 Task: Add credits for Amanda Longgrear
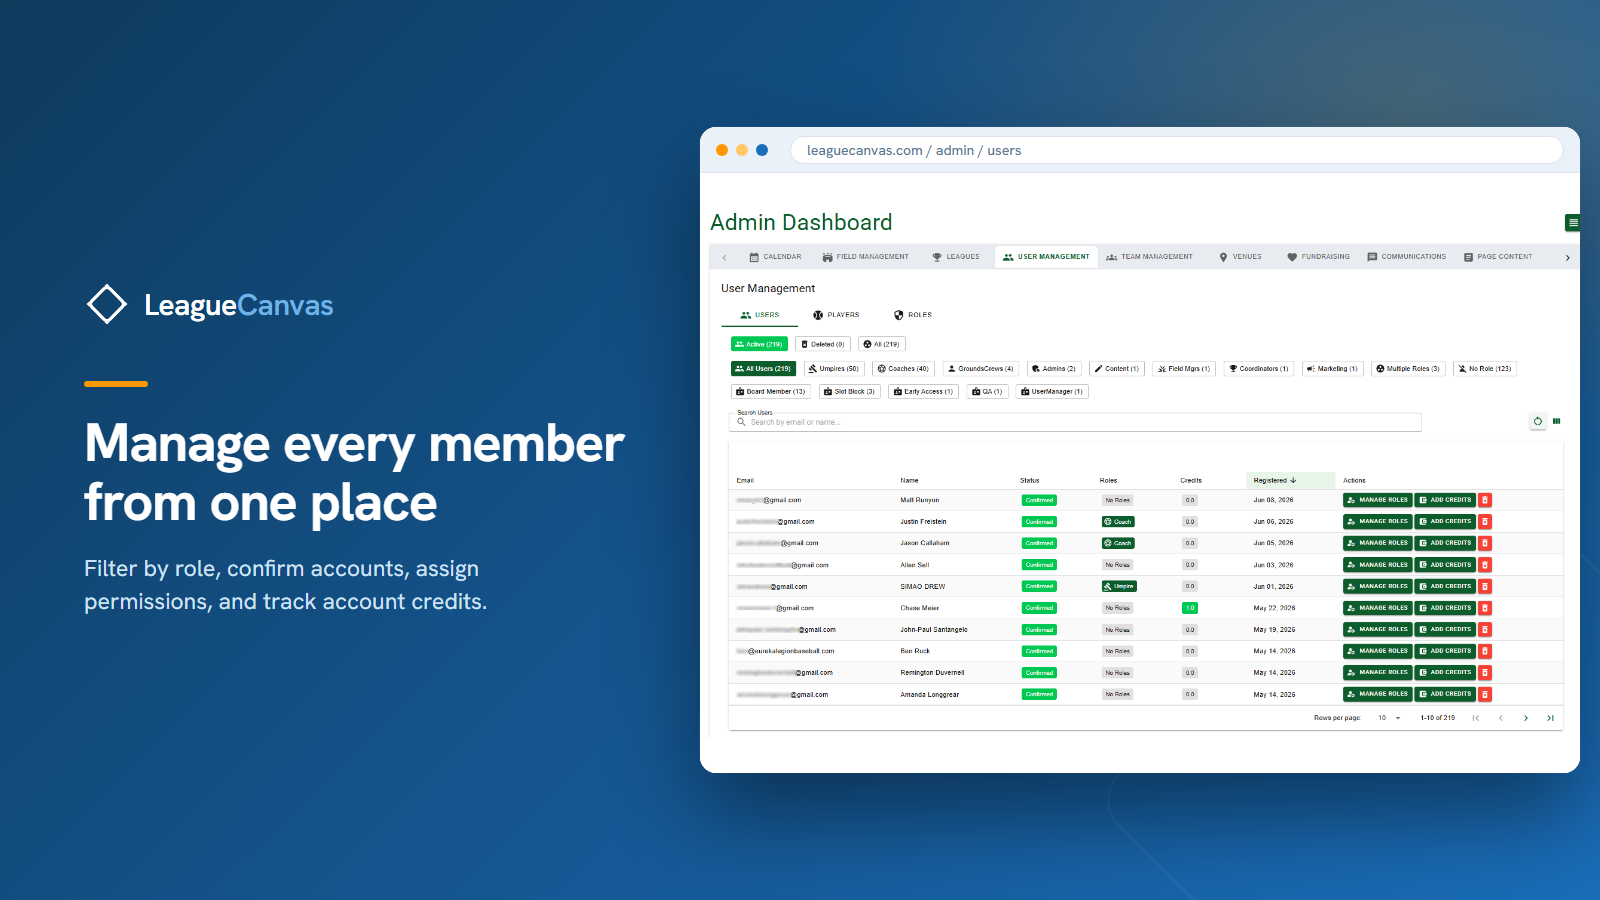click(1446, 694)
